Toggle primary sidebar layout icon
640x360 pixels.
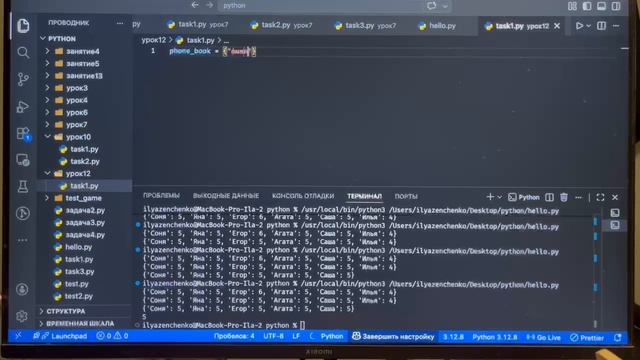pos(587,6)
